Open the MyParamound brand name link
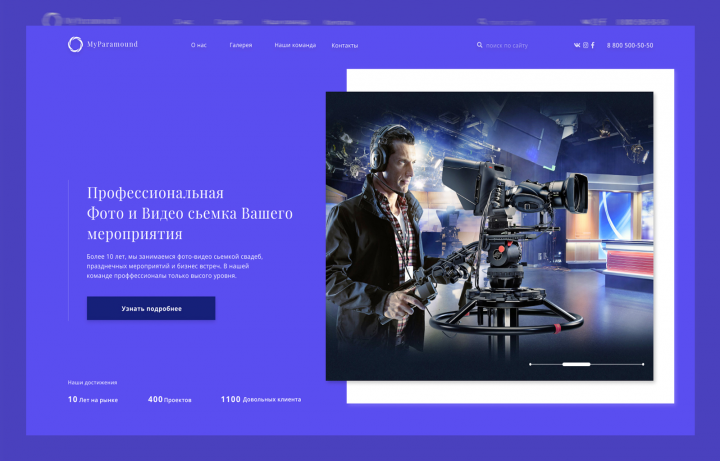 [112, 45]
